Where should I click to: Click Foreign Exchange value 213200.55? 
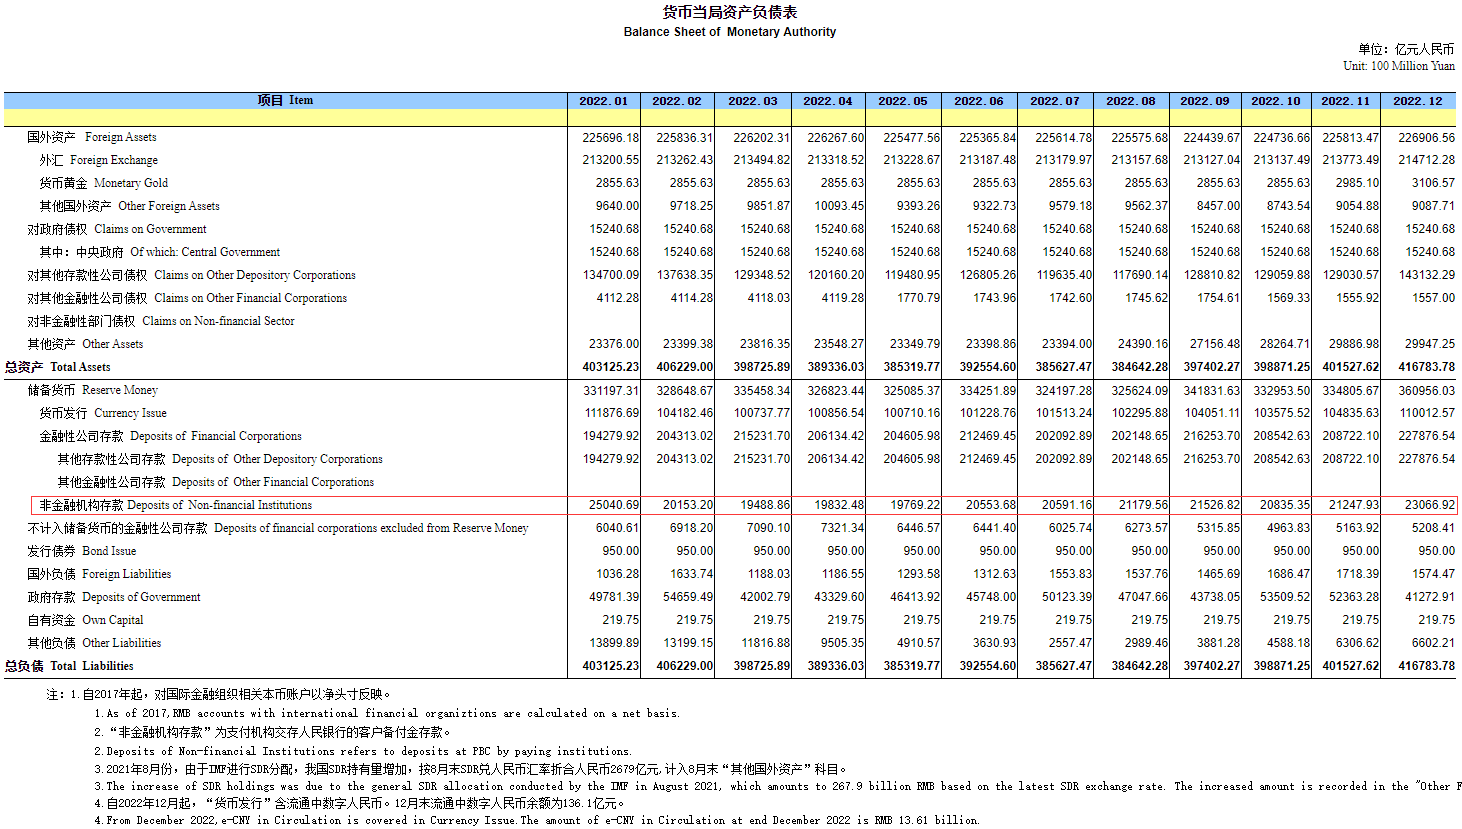point(610,161)
